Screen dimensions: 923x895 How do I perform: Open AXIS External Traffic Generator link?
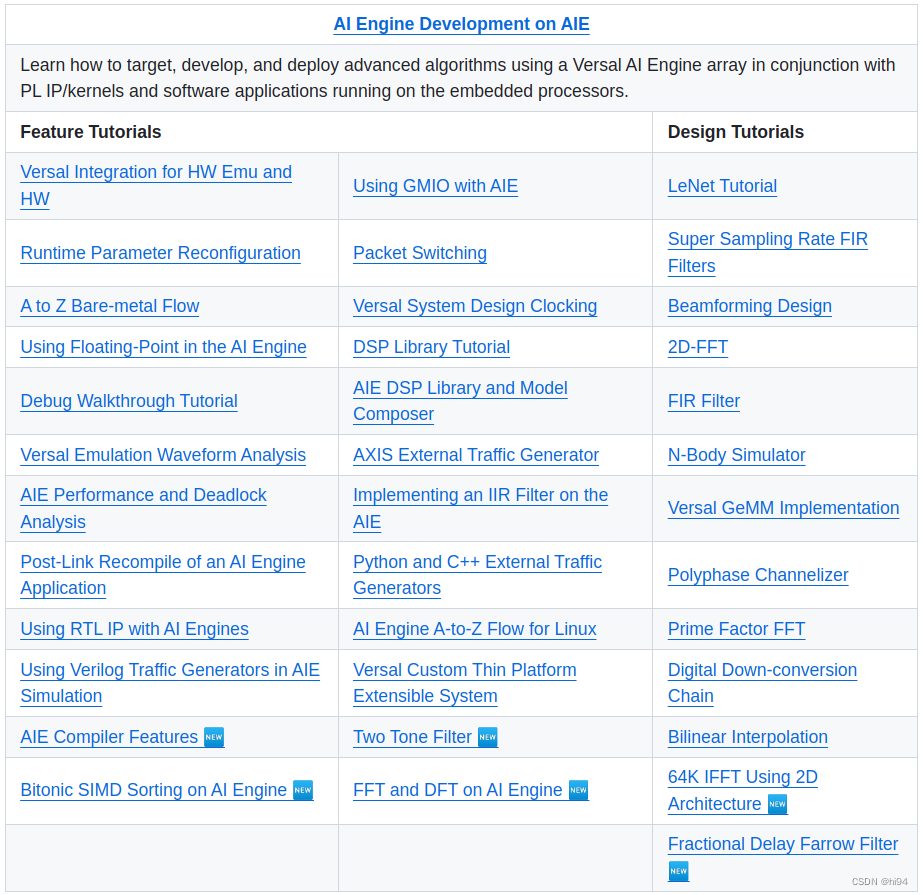[x=476, y=455]
